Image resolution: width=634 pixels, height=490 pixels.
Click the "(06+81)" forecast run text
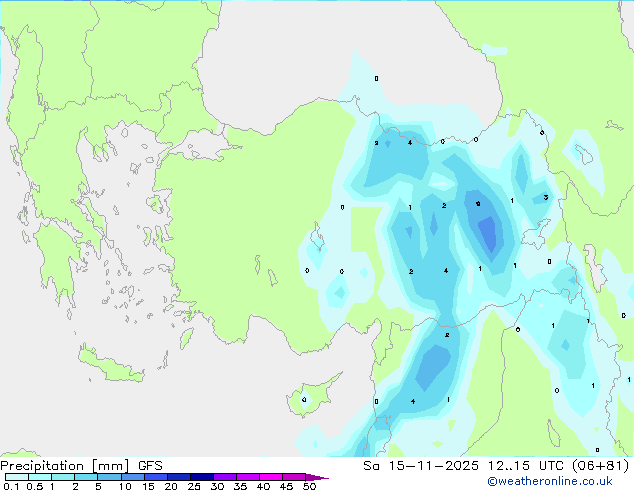click(x=601, y=466)
